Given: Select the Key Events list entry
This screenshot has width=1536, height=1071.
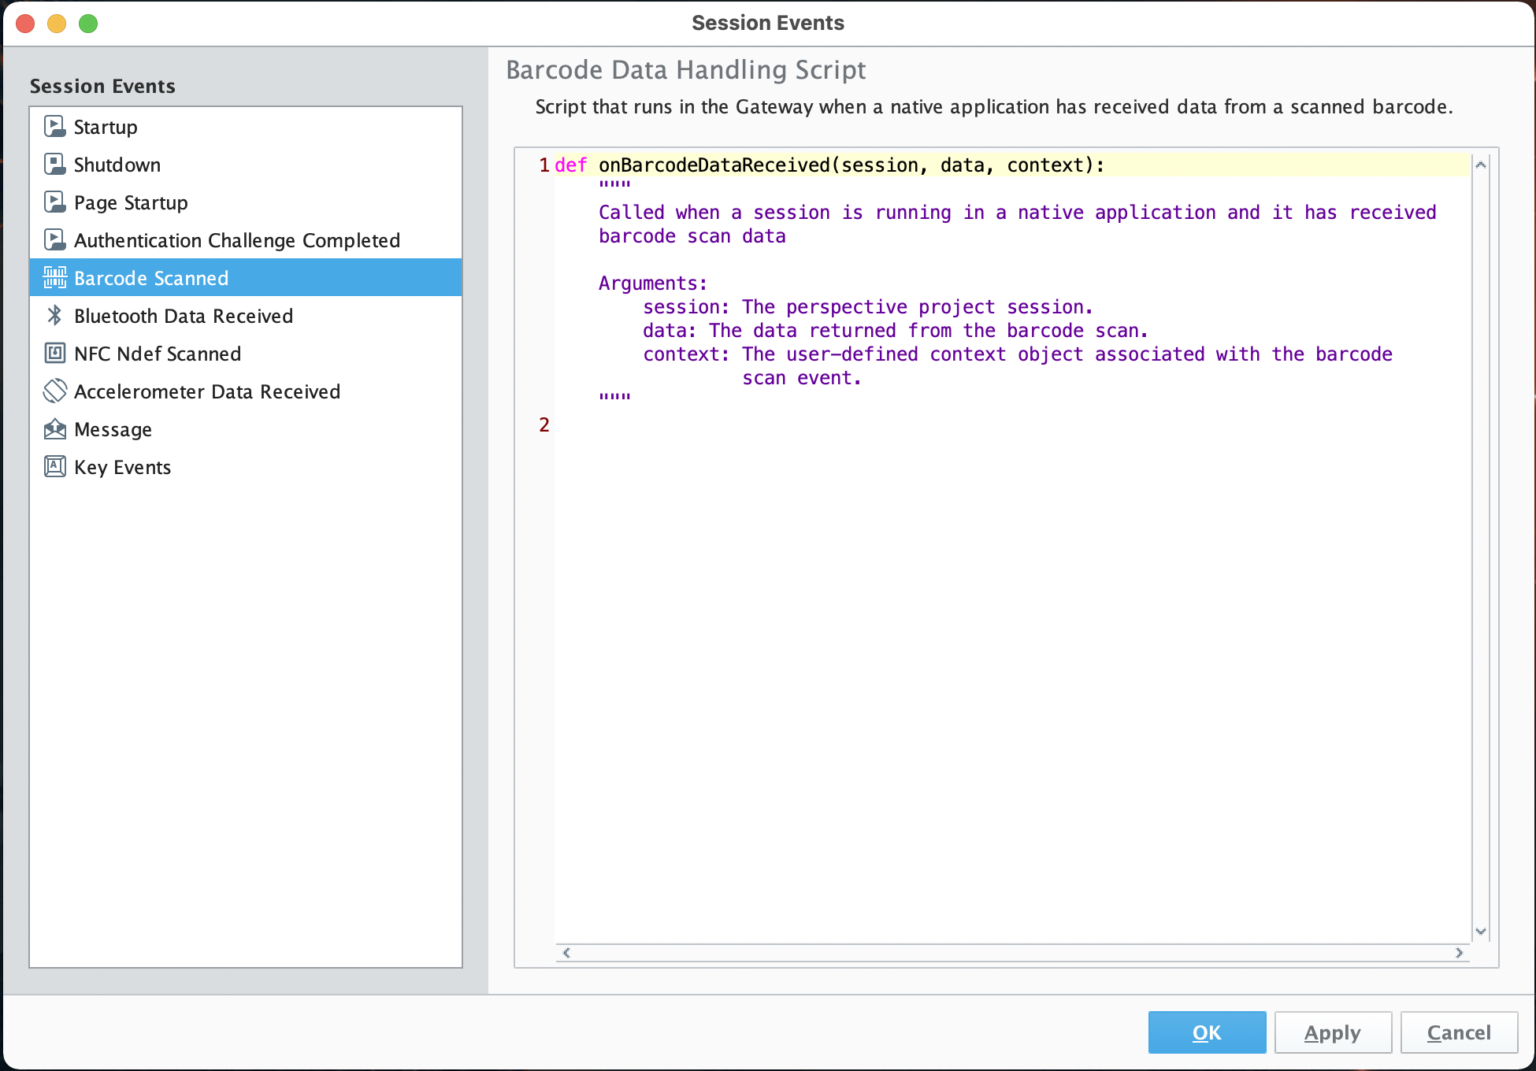Looking at the screenshot, I should pyautogui.click(x=122, y=468).
